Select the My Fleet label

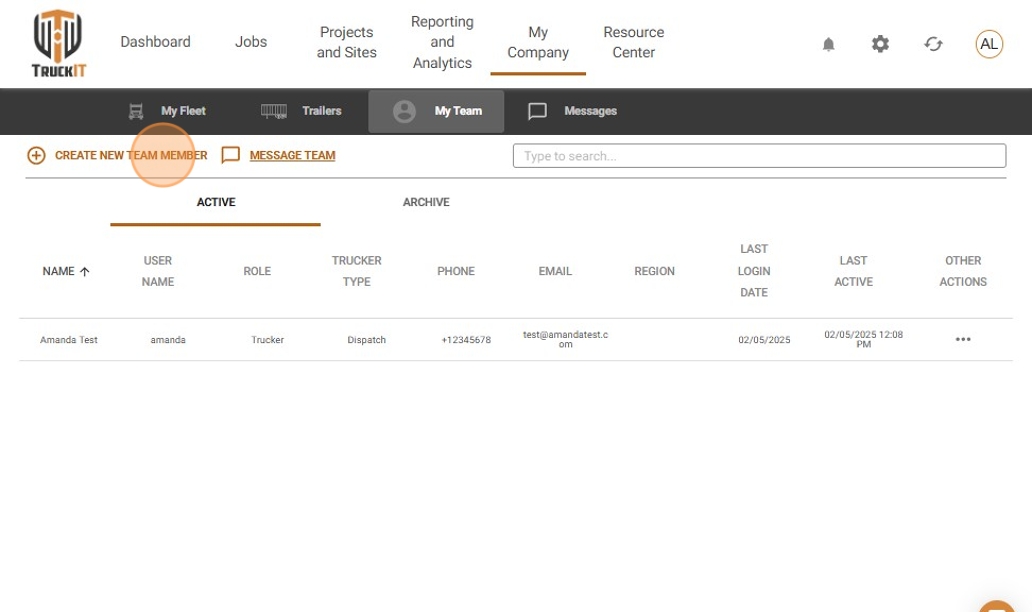tap(184, 111)
